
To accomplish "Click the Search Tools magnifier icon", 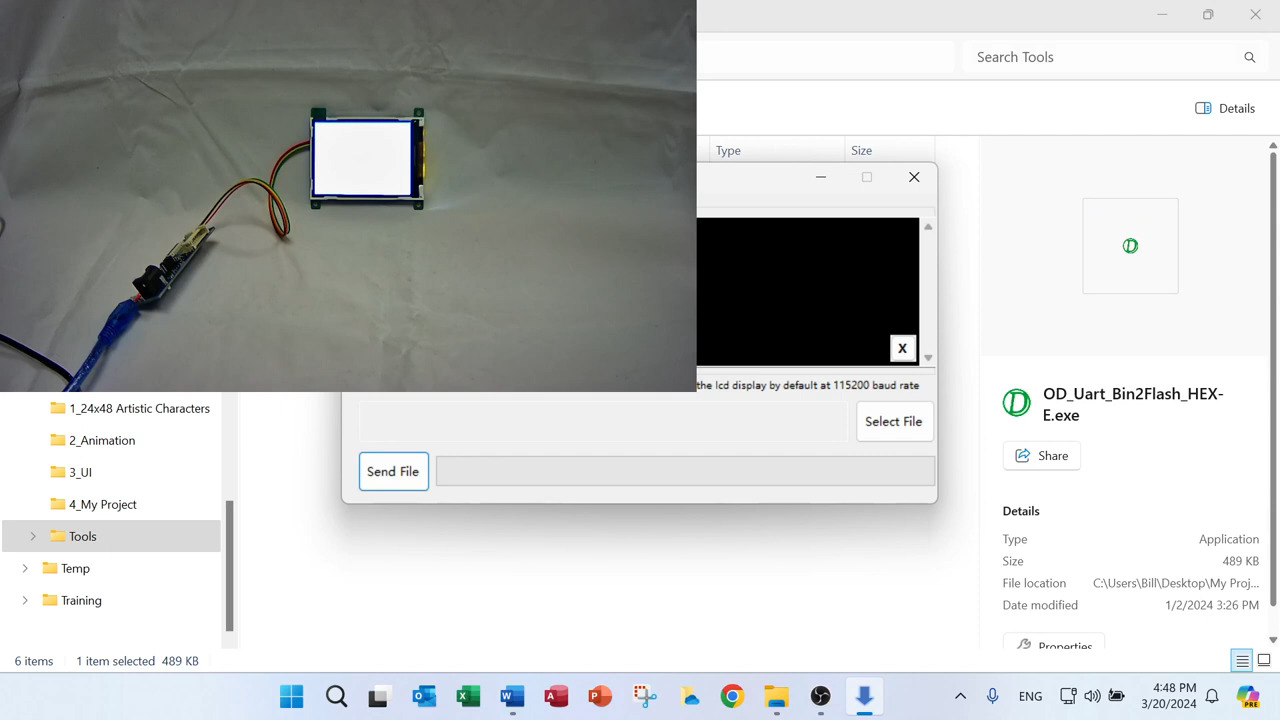I will 1249,57.
